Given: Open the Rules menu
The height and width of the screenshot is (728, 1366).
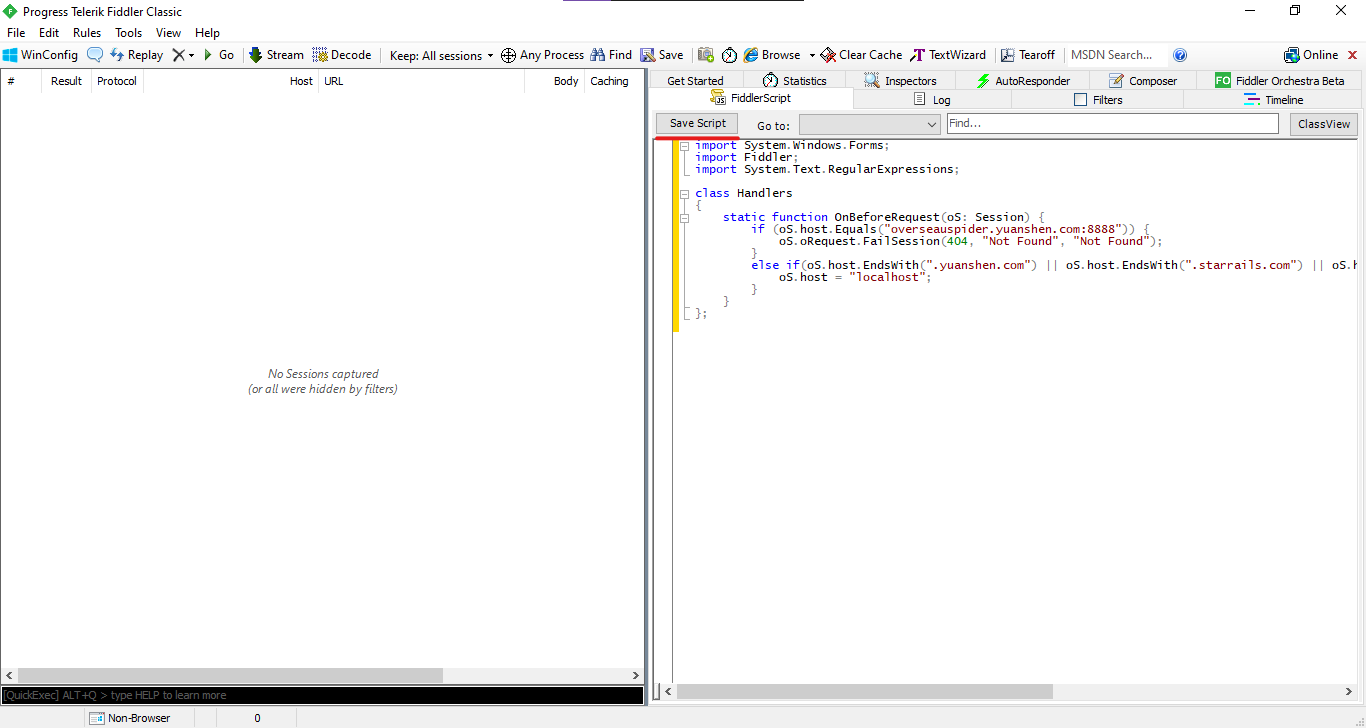Looking at the screenshot, I should pos(87,33).
